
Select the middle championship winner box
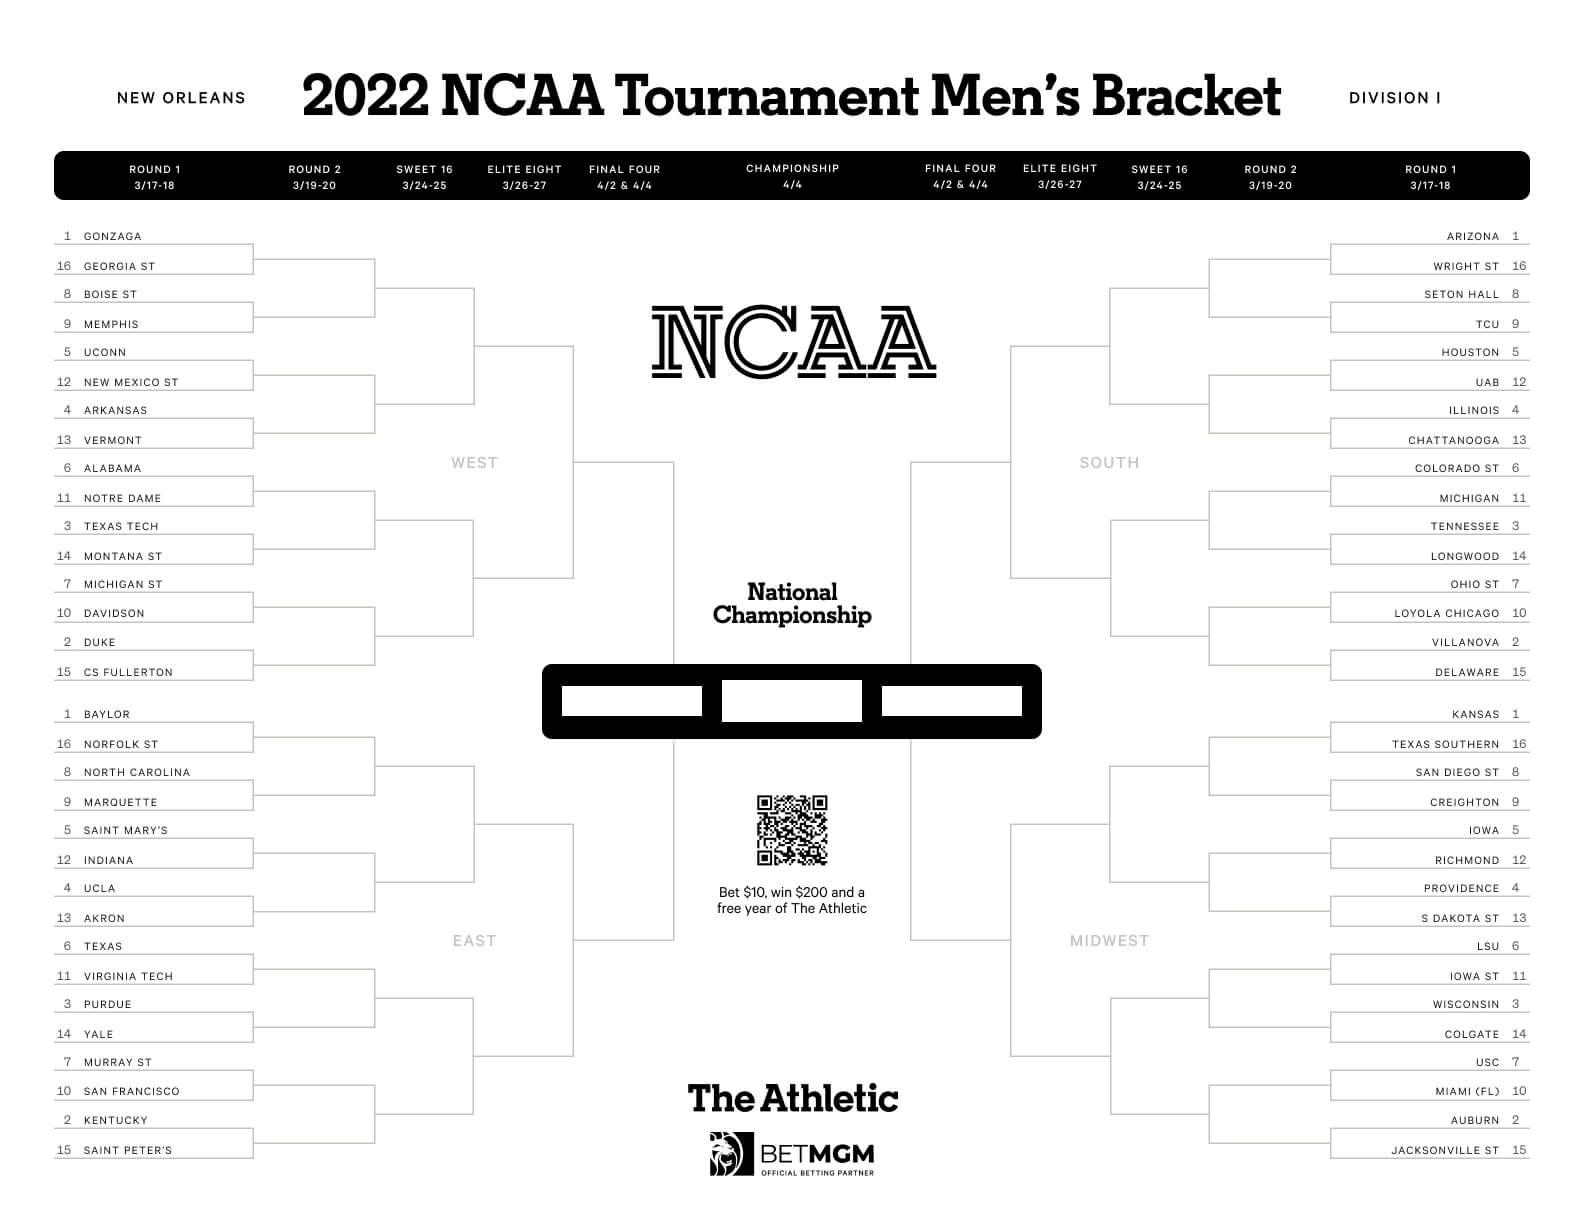(792, 701)
